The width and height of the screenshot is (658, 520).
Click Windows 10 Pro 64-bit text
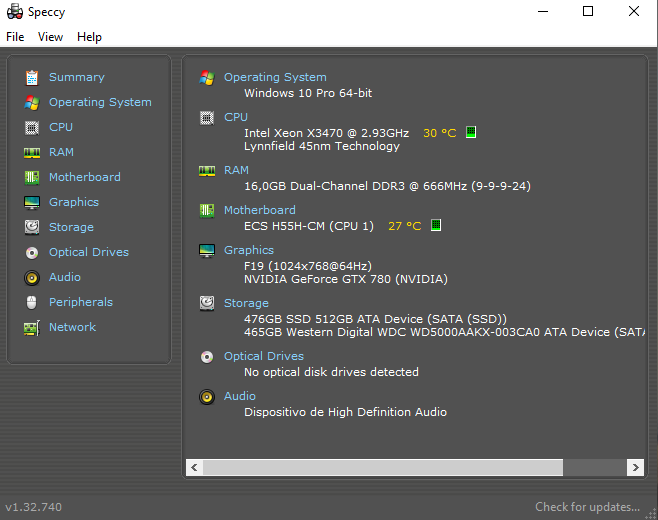[308, 93]
